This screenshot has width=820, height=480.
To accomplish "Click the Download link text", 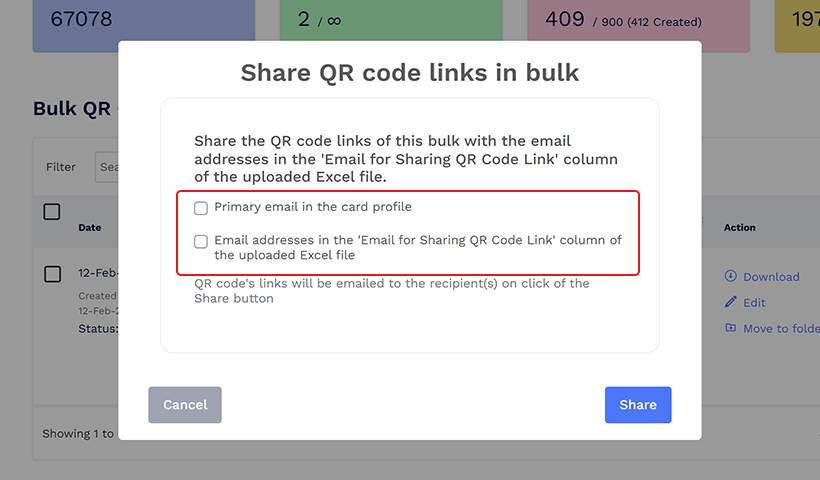I will click(771, 277).
